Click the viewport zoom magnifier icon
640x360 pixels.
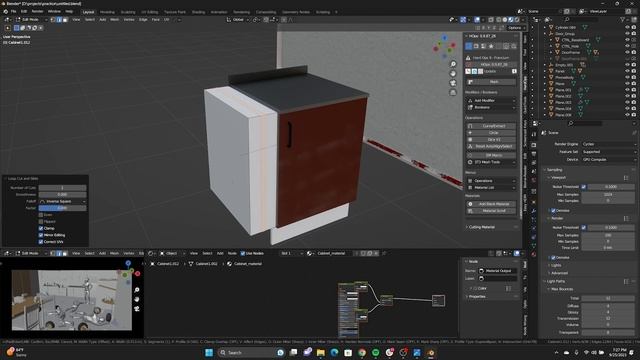pos(453,64)
